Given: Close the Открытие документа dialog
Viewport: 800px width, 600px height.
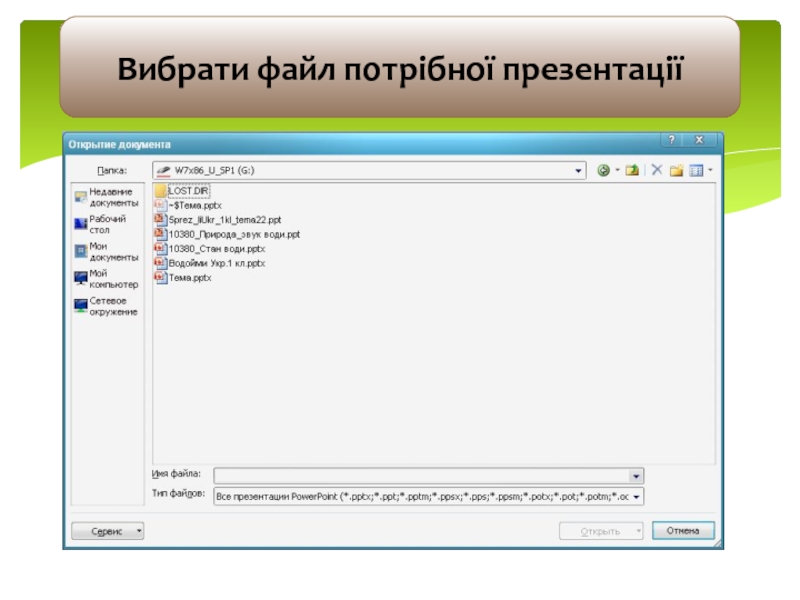Looking at the screenshot, I should pos(699,140).
